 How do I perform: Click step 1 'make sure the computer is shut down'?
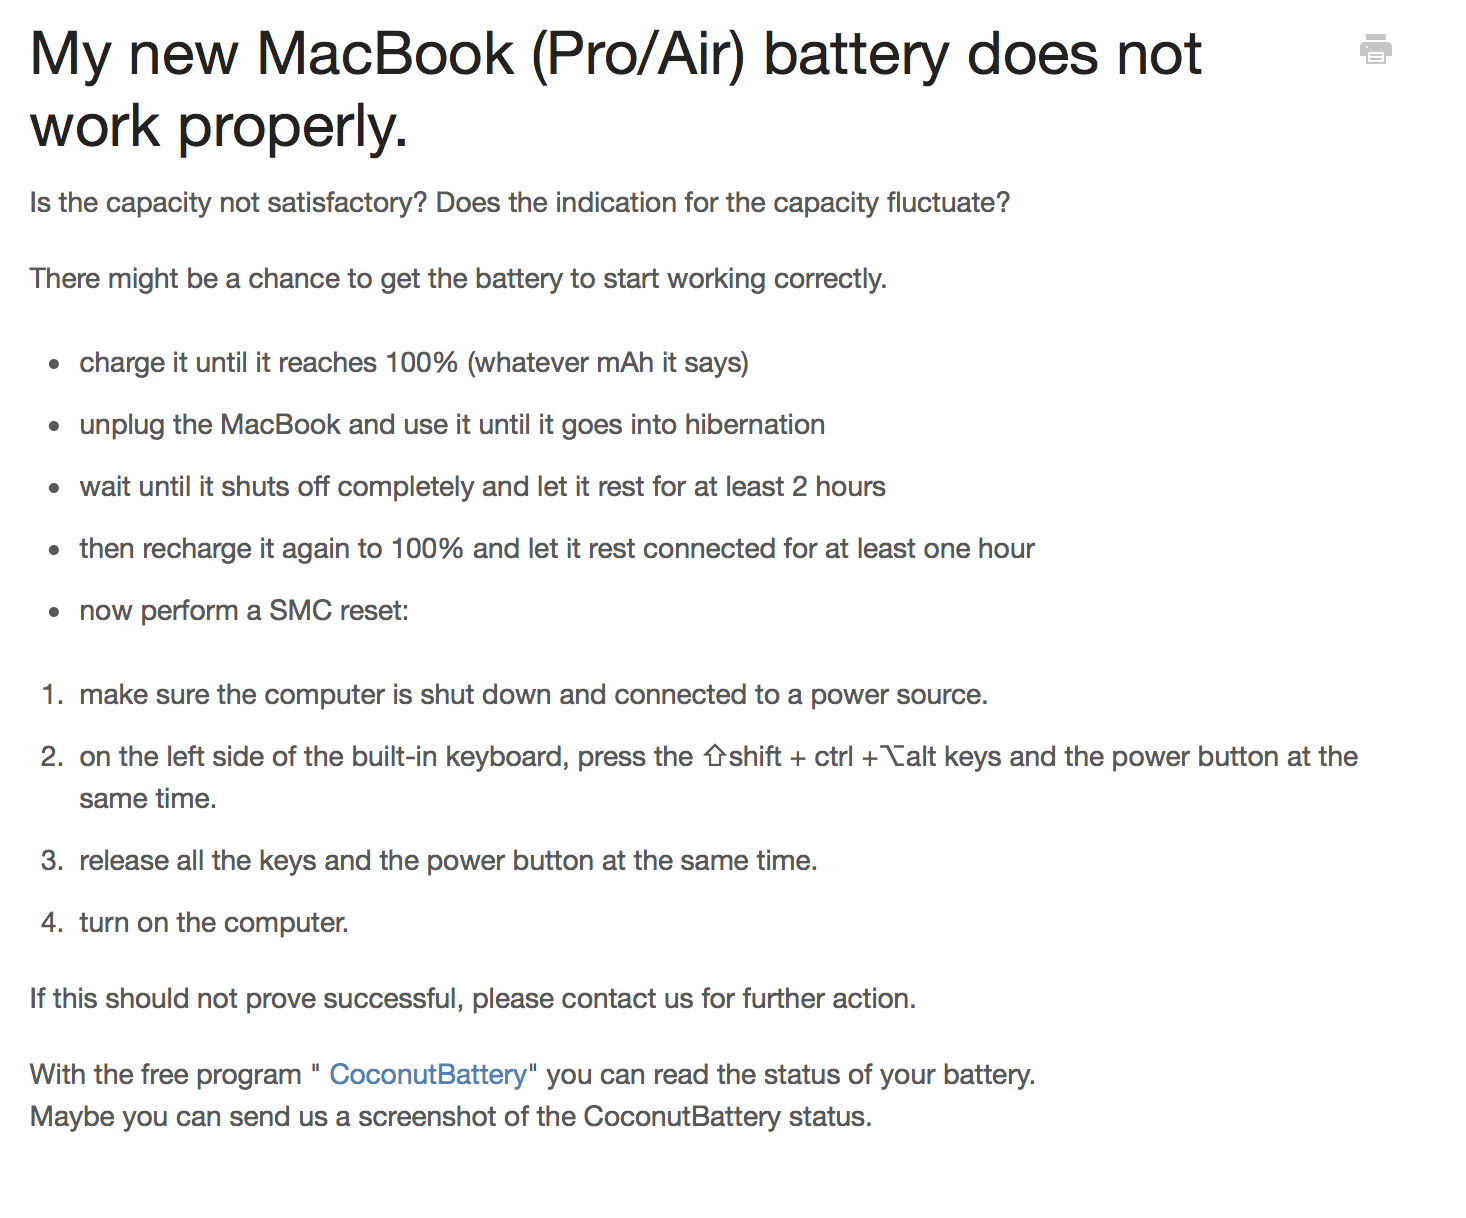[534, 694]
